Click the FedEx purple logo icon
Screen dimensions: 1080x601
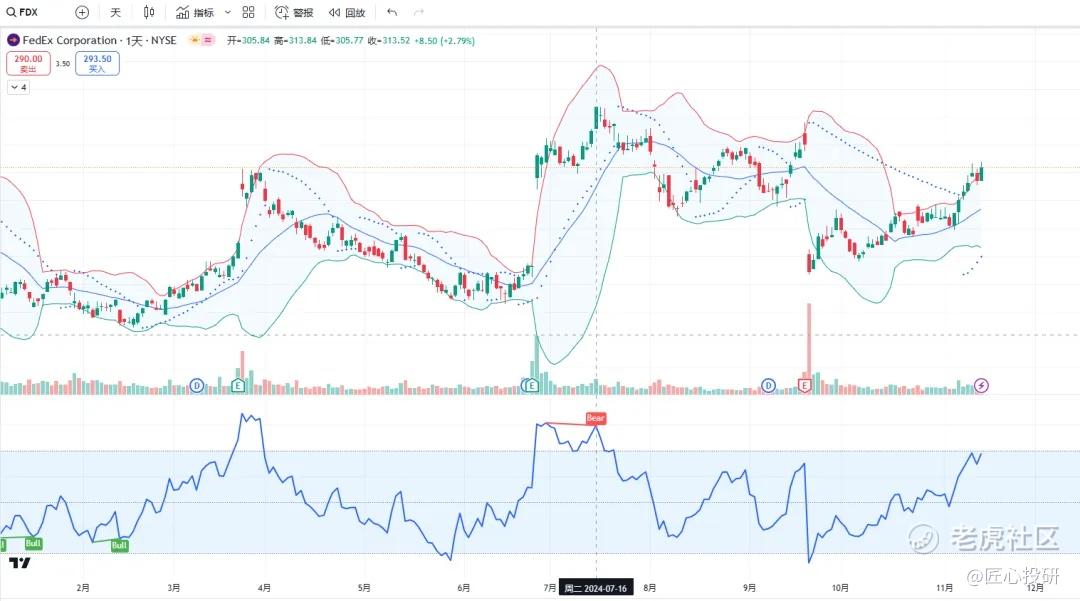click(13, 41)
